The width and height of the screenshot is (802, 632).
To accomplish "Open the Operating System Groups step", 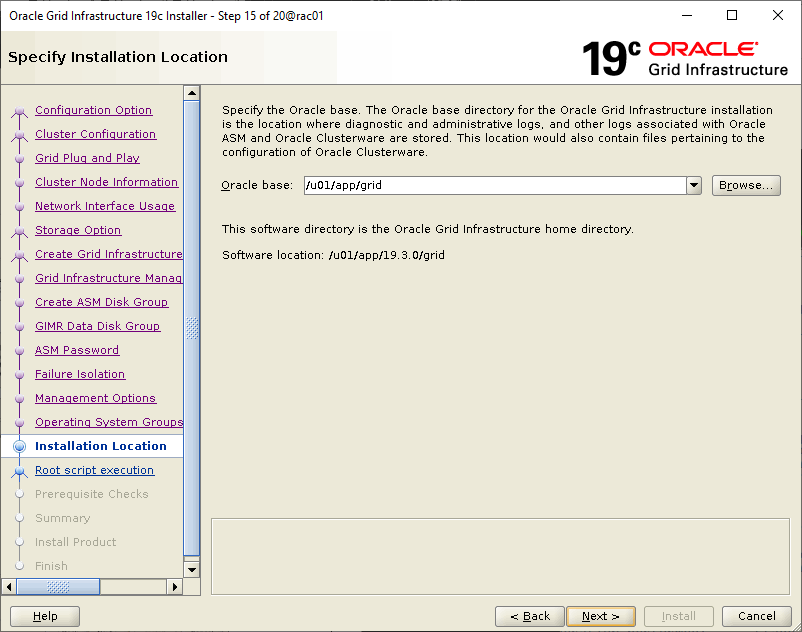I will 109,422.
